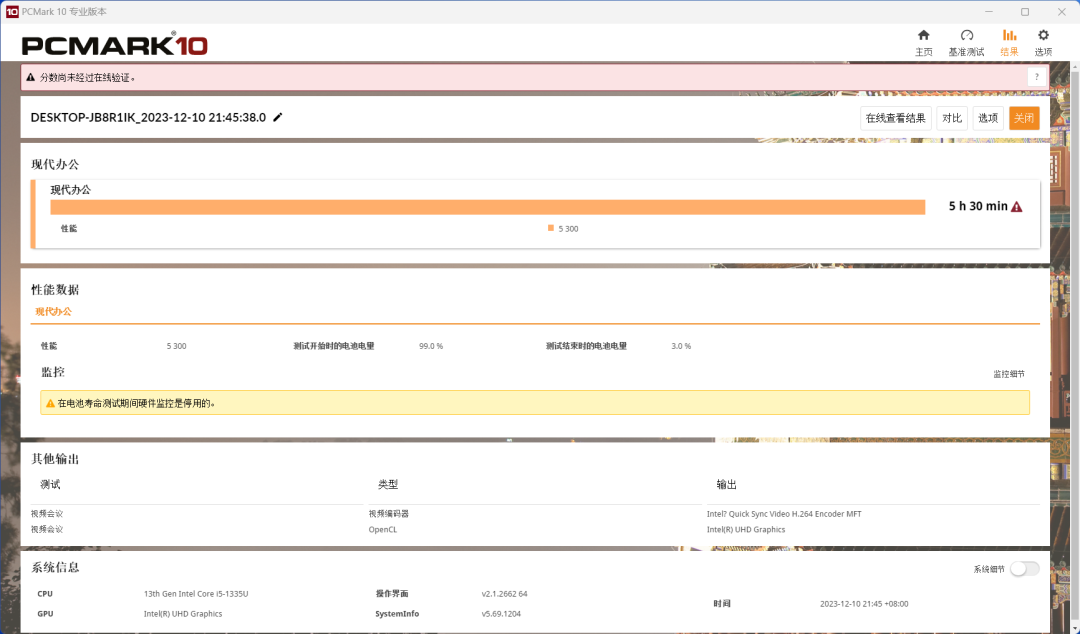This screenshot has width=1080, height=634.
Task: Click the PCMark 10 app icon in the title bar
Action: [11, 12]
